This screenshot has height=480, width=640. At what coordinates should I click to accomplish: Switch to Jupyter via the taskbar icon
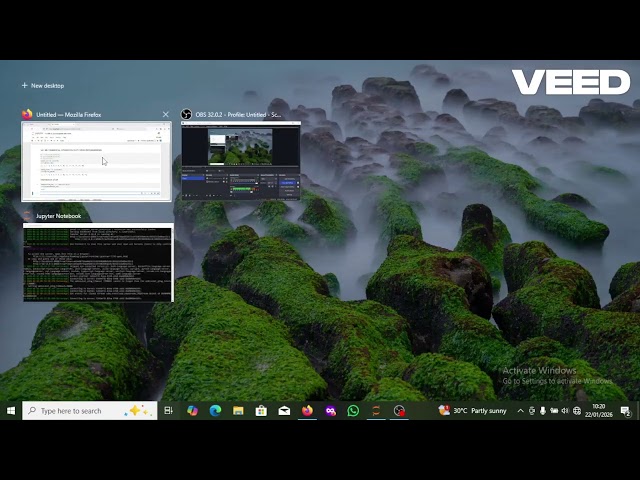click(376, 411)
